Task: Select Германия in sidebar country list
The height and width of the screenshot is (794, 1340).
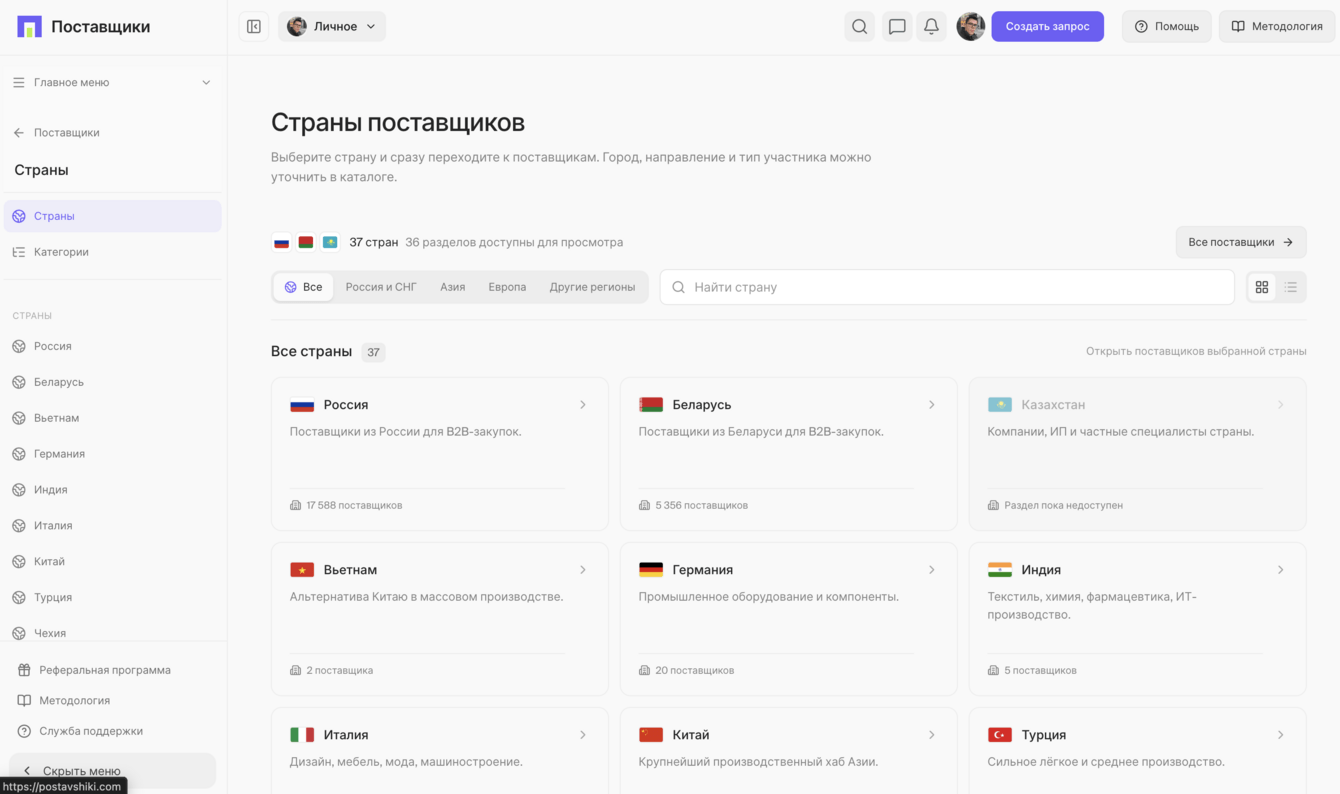Action: click(x=113, y=454)
